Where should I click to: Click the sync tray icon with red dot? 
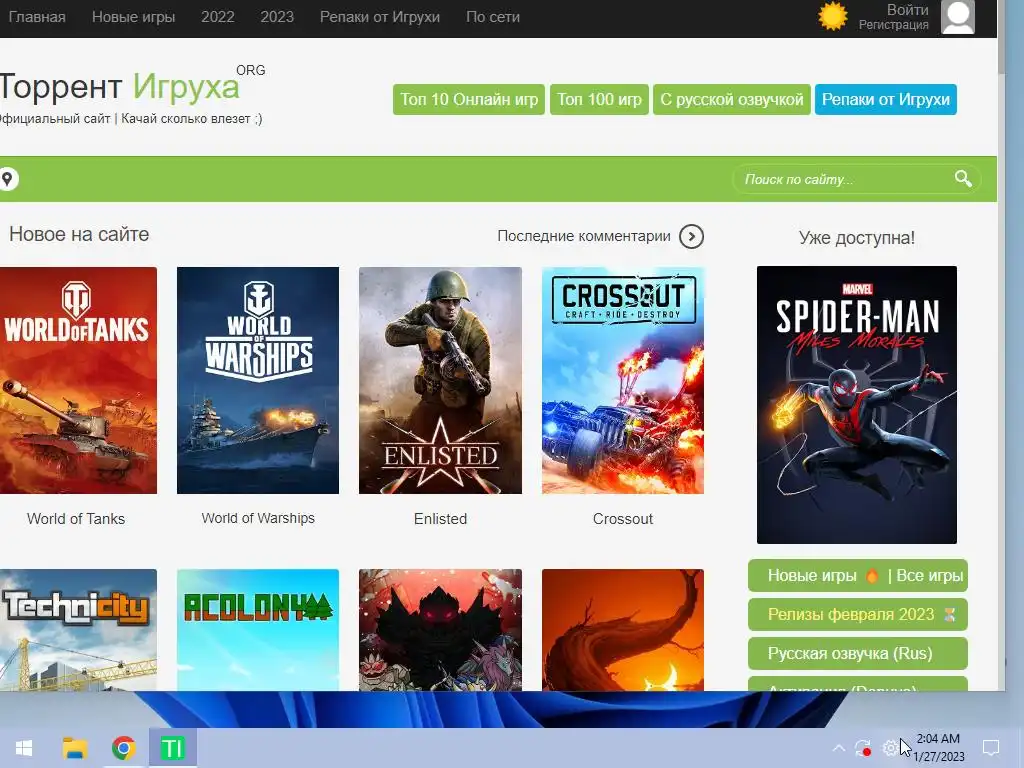pos(863,748)
